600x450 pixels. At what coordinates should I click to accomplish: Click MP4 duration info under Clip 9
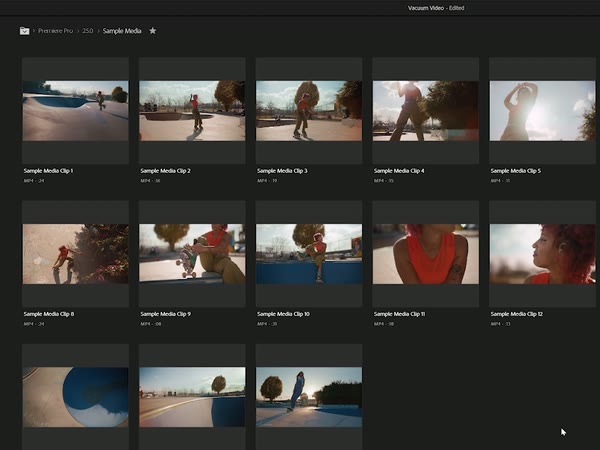click(x=150, y=324)
